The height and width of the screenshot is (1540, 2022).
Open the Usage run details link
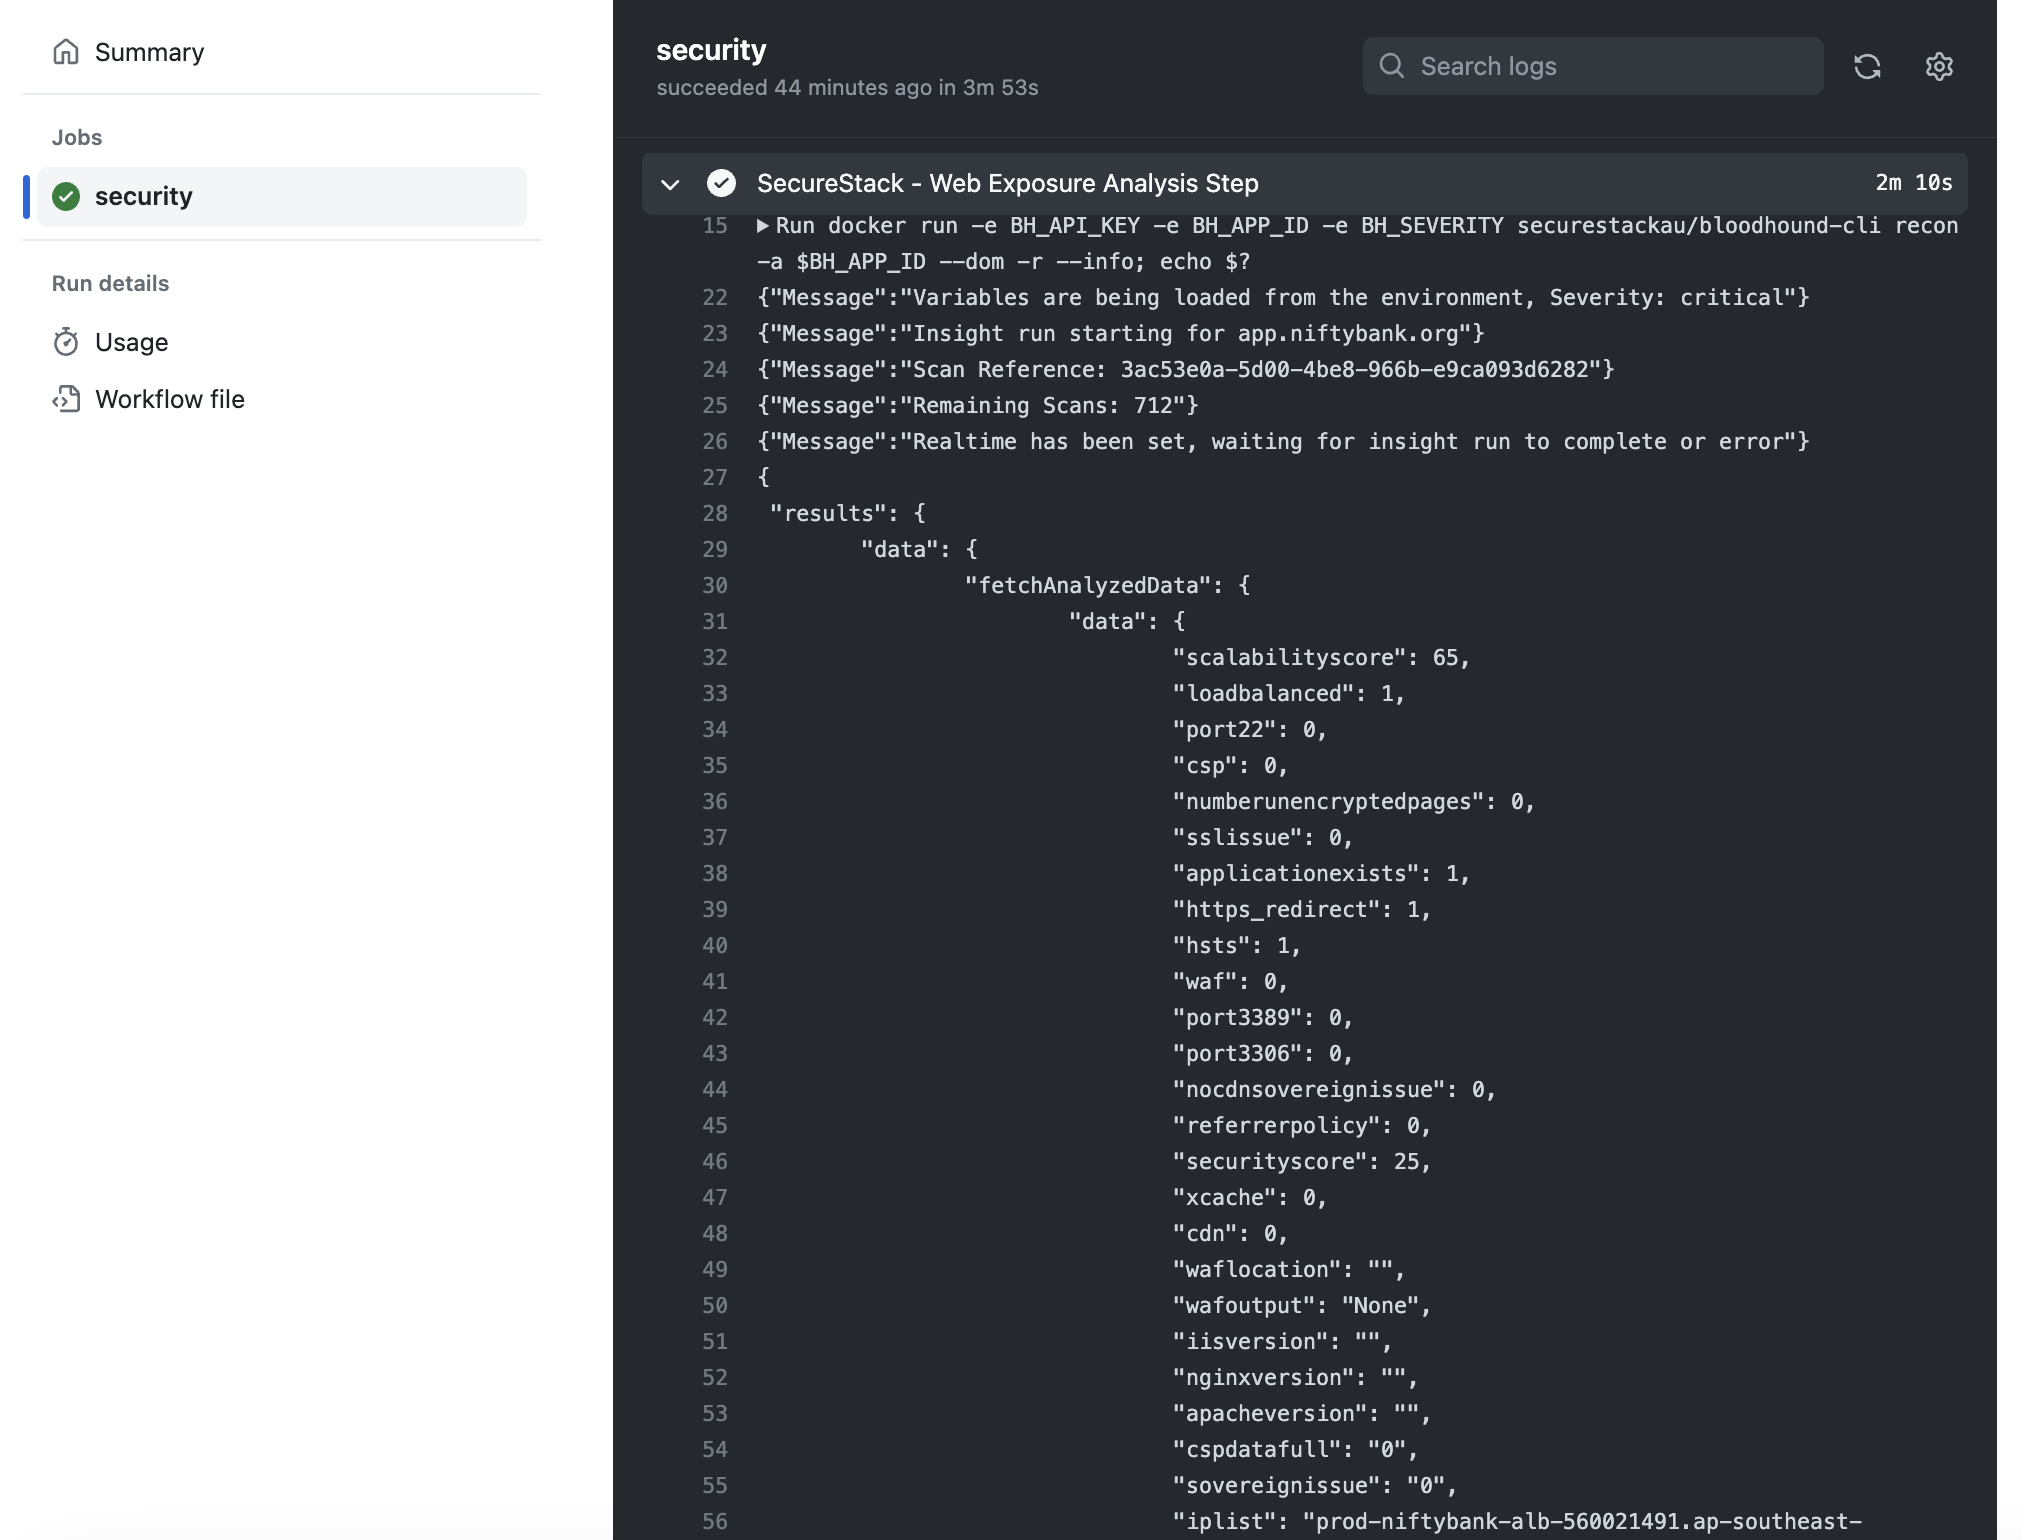131,342
